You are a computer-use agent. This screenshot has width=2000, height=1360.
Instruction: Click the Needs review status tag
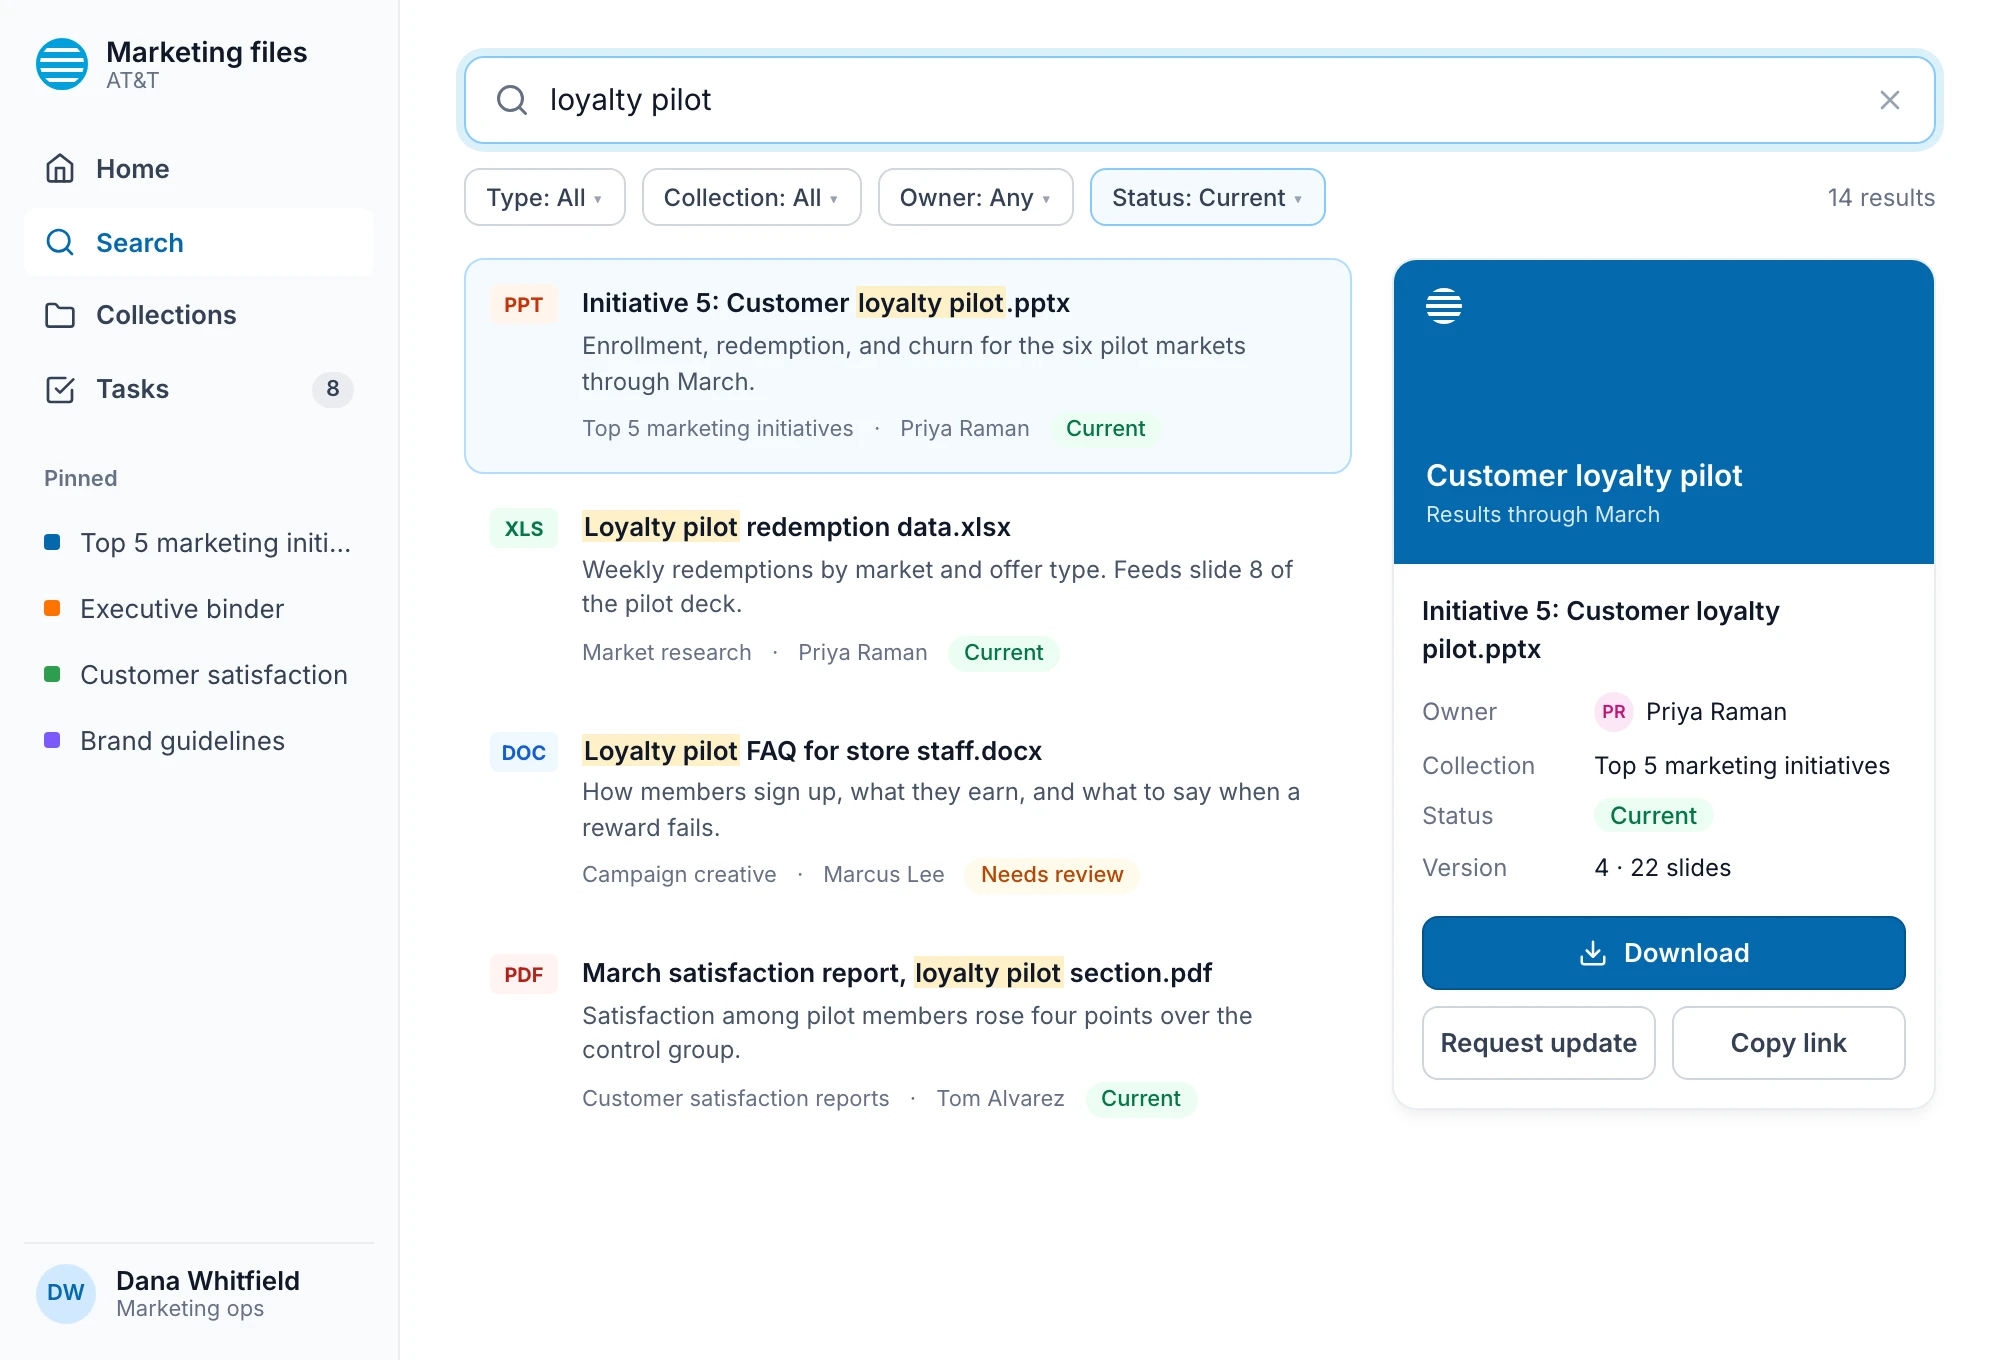[x=1052, y=875]
